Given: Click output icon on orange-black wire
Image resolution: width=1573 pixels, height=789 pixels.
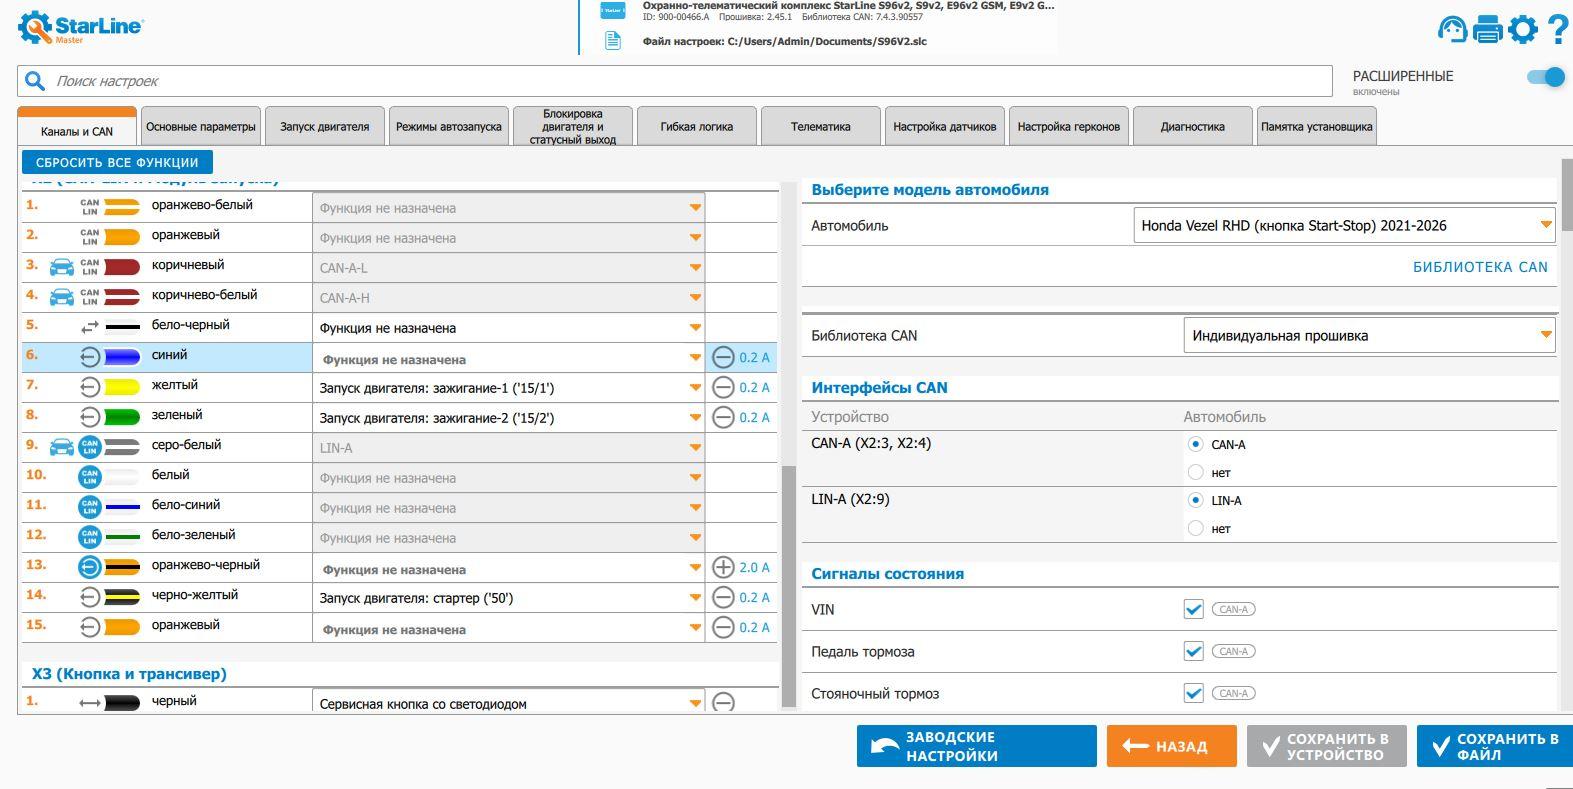Looking at the screenshot, I should pos(90,567).
